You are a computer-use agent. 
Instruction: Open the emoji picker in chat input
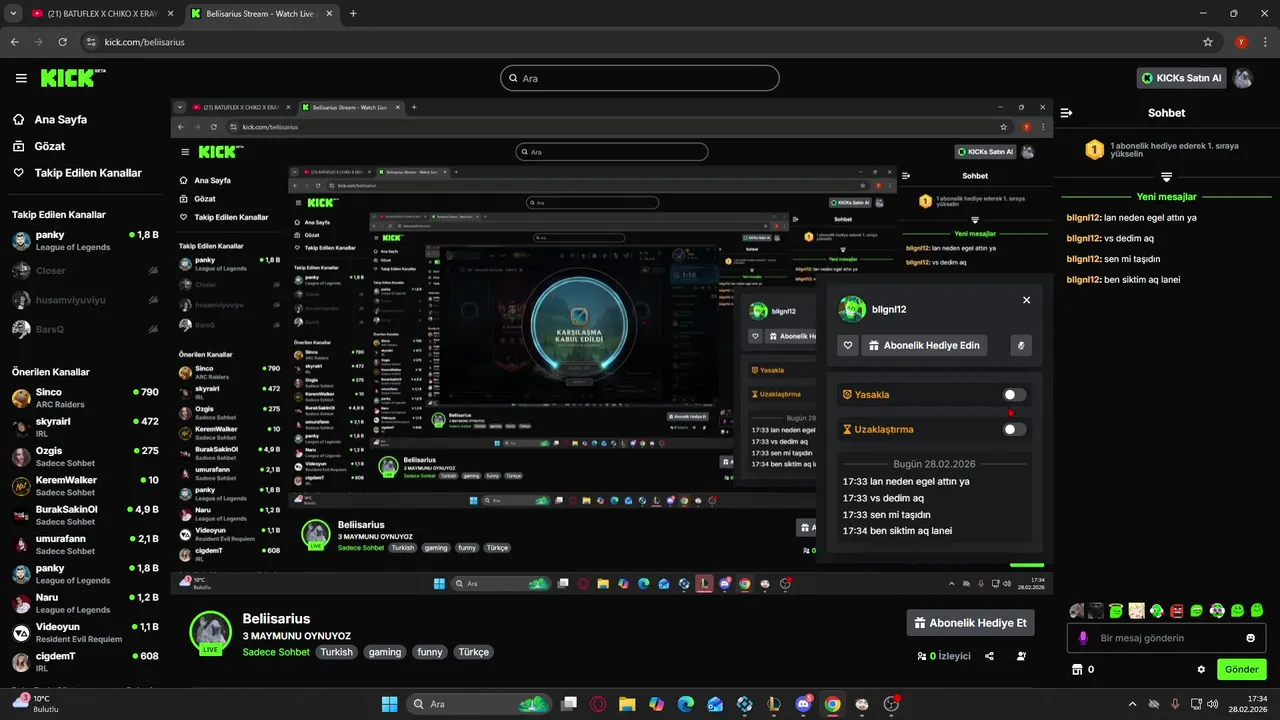tap(1250, 638)
